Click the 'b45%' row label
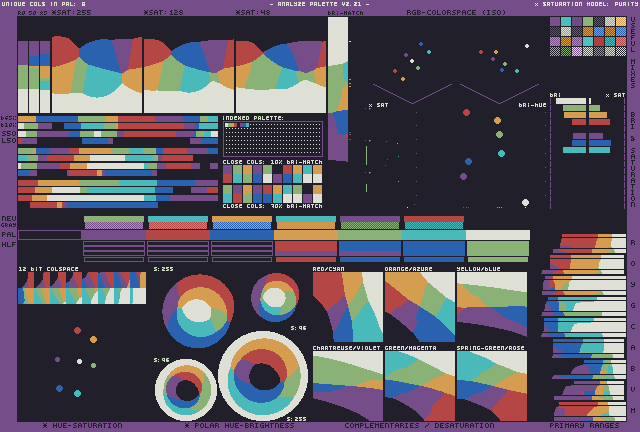Screen dimensions: 640x432 point(8,118)
